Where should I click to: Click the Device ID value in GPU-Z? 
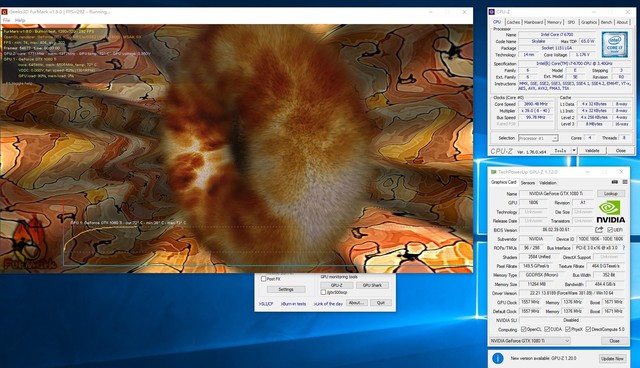click(601, 239)
